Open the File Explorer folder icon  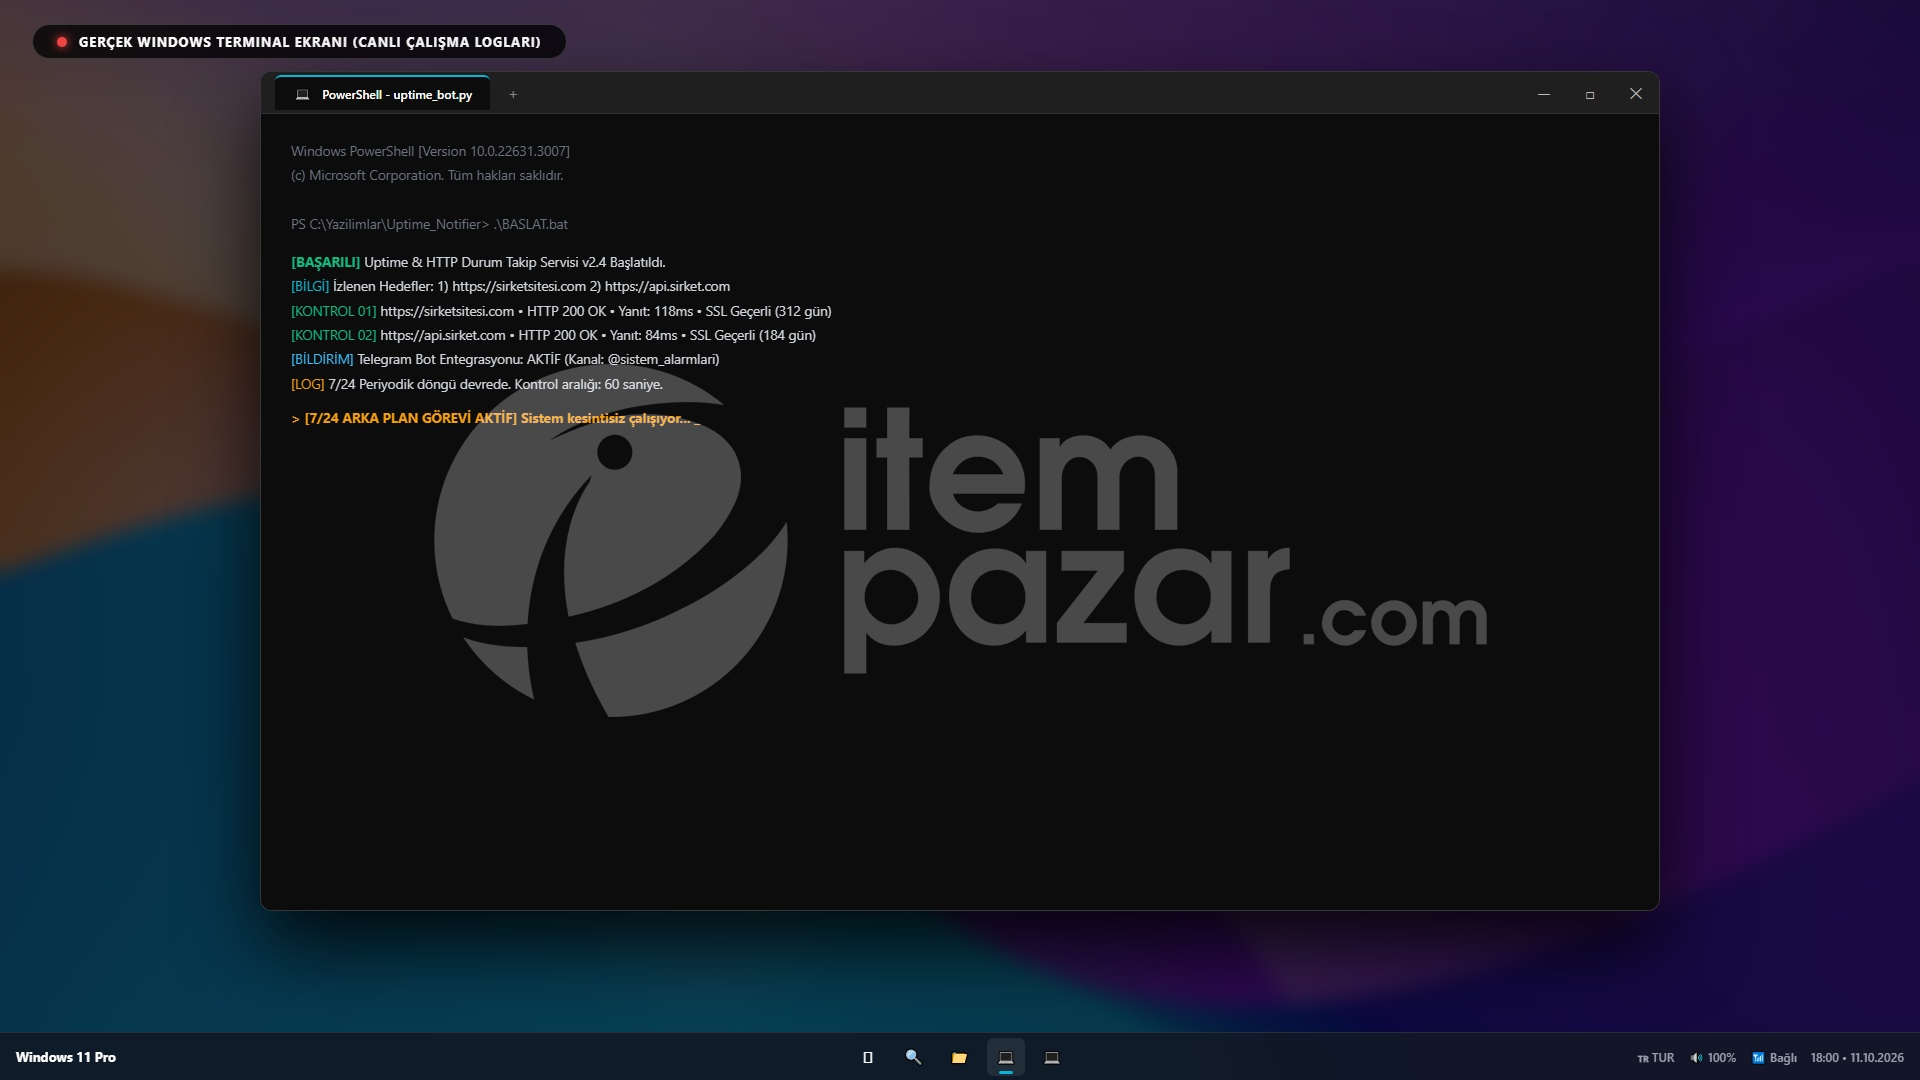(x=959, y=1057)
